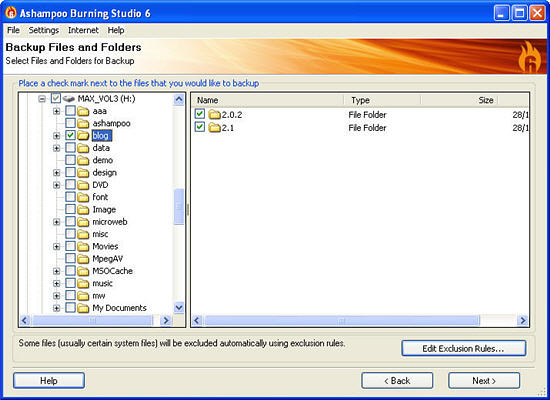
Task: Click the My Documents folder icon
Action: [x=83, y=308]
